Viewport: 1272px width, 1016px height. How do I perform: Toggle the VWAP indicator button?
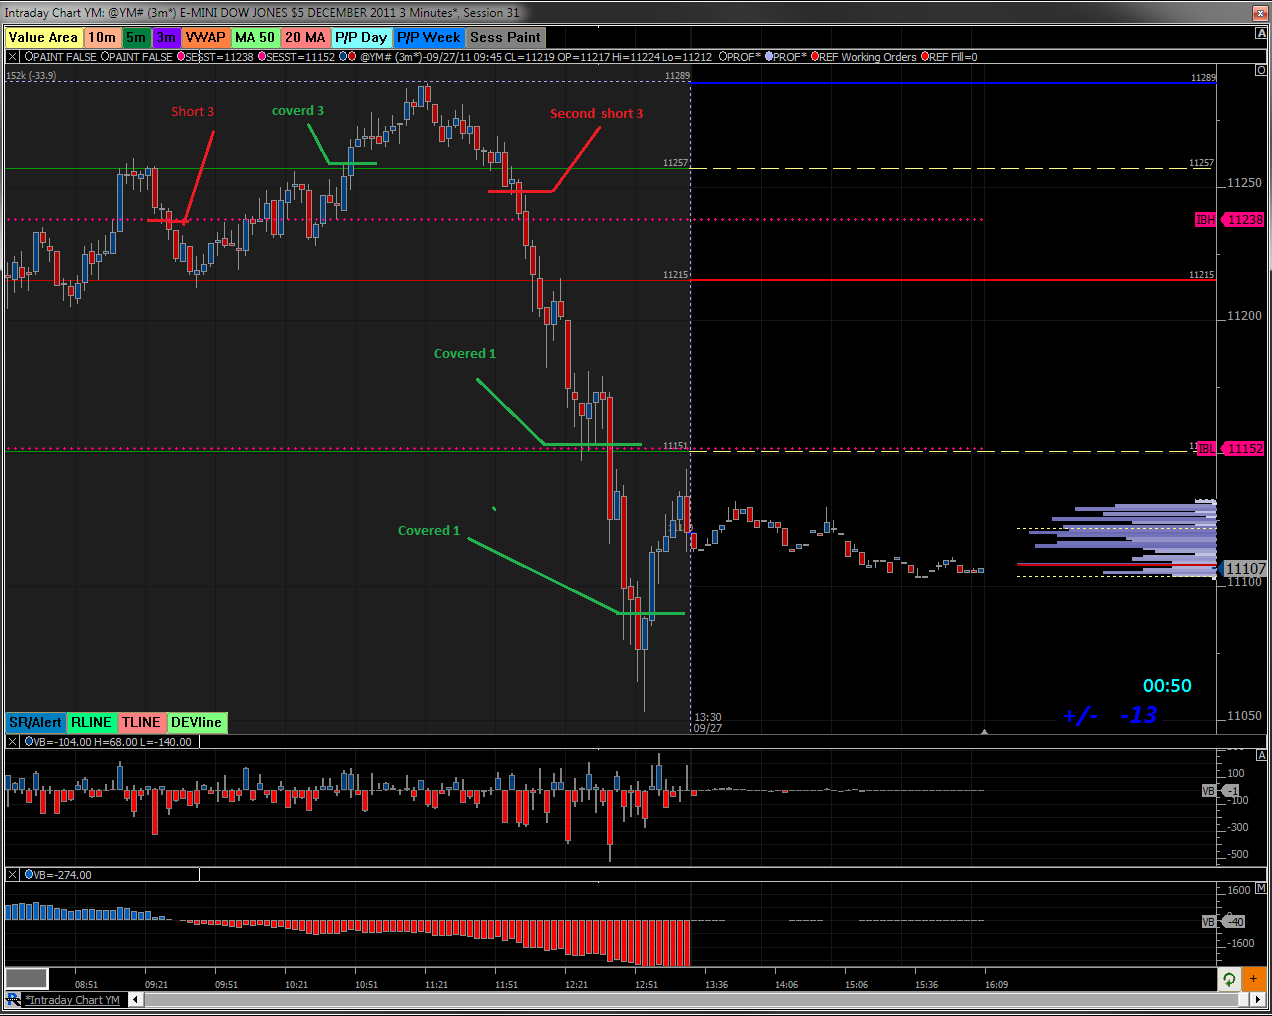pyautogui.click(x=205, y=37)
